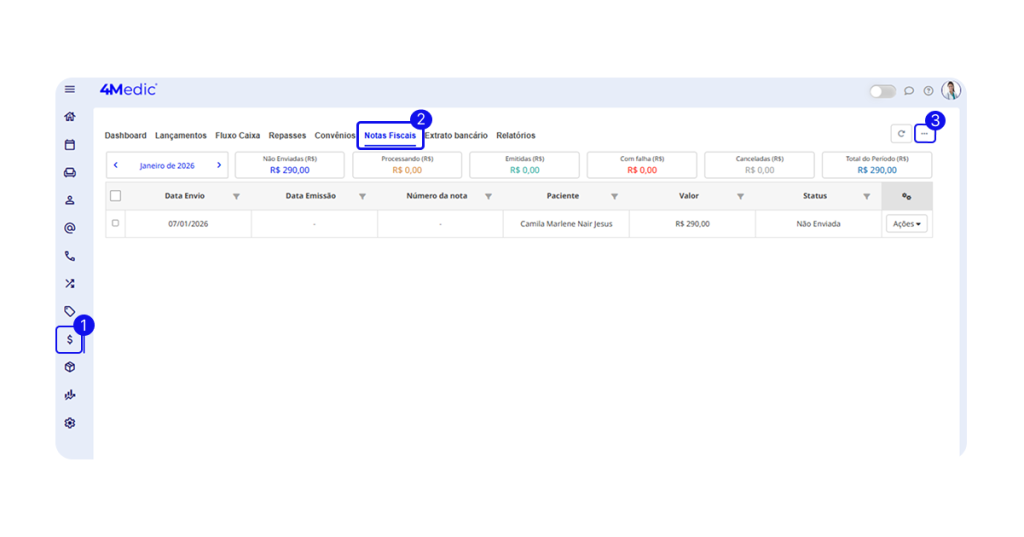
Task: Open the Lançamentos tab
Action: tap(181, 135)
